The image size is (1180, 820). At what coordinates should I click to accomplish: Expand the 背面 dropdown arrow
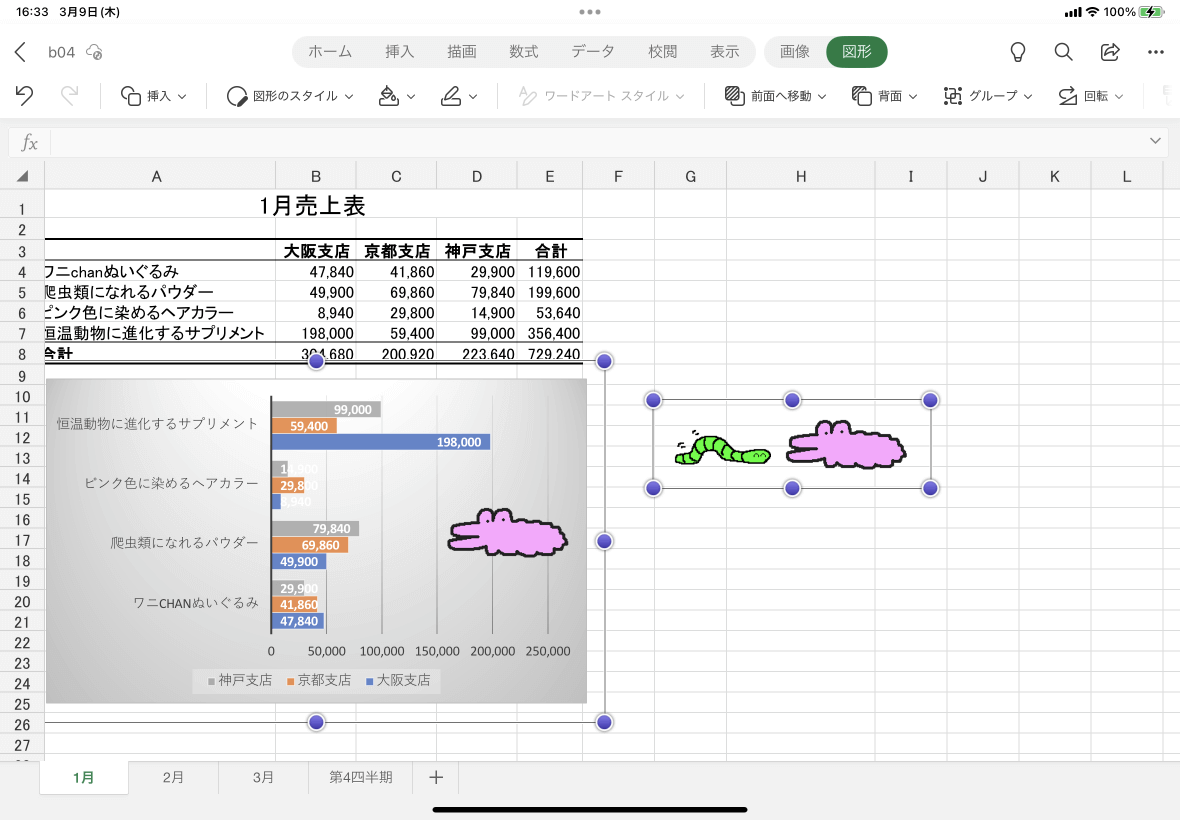point(913,96)
